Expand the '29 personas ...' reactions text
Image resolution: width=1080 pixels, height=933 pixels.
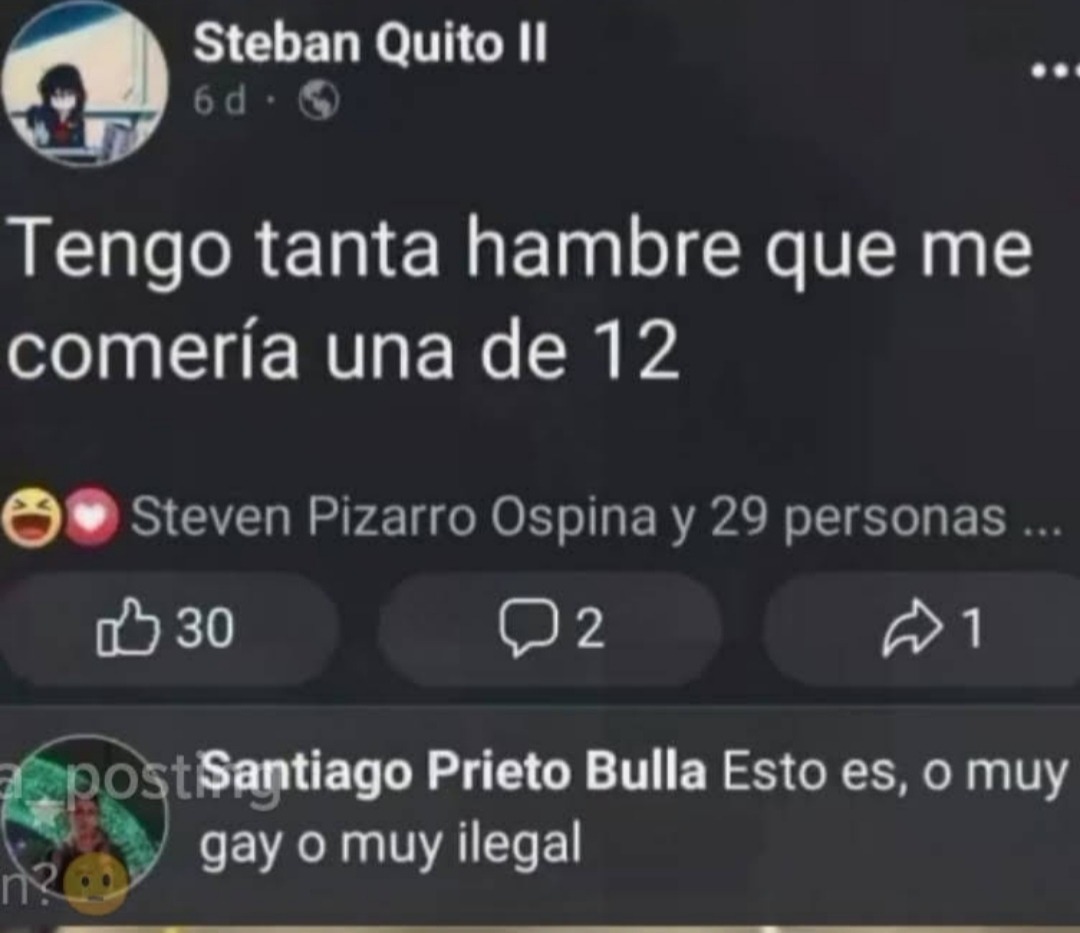pos(884,518)
